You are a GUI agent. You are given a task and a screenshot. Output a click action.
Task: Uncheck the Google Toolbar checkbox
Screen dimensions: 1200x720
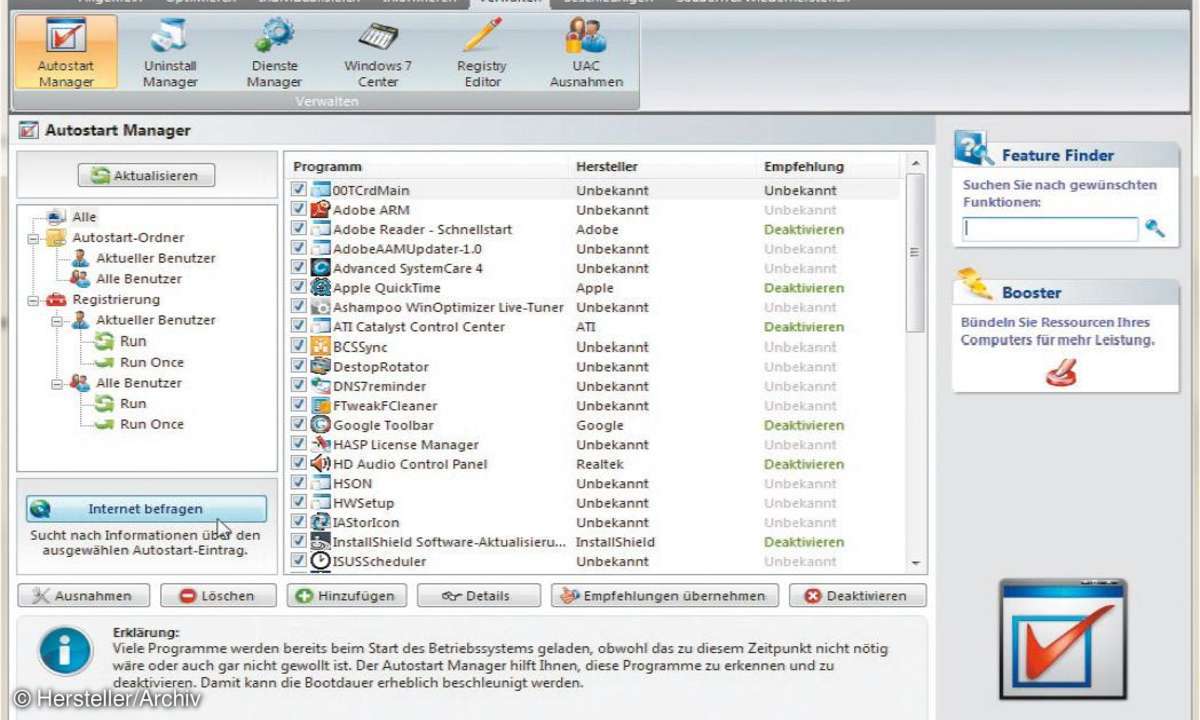[298, 425]
